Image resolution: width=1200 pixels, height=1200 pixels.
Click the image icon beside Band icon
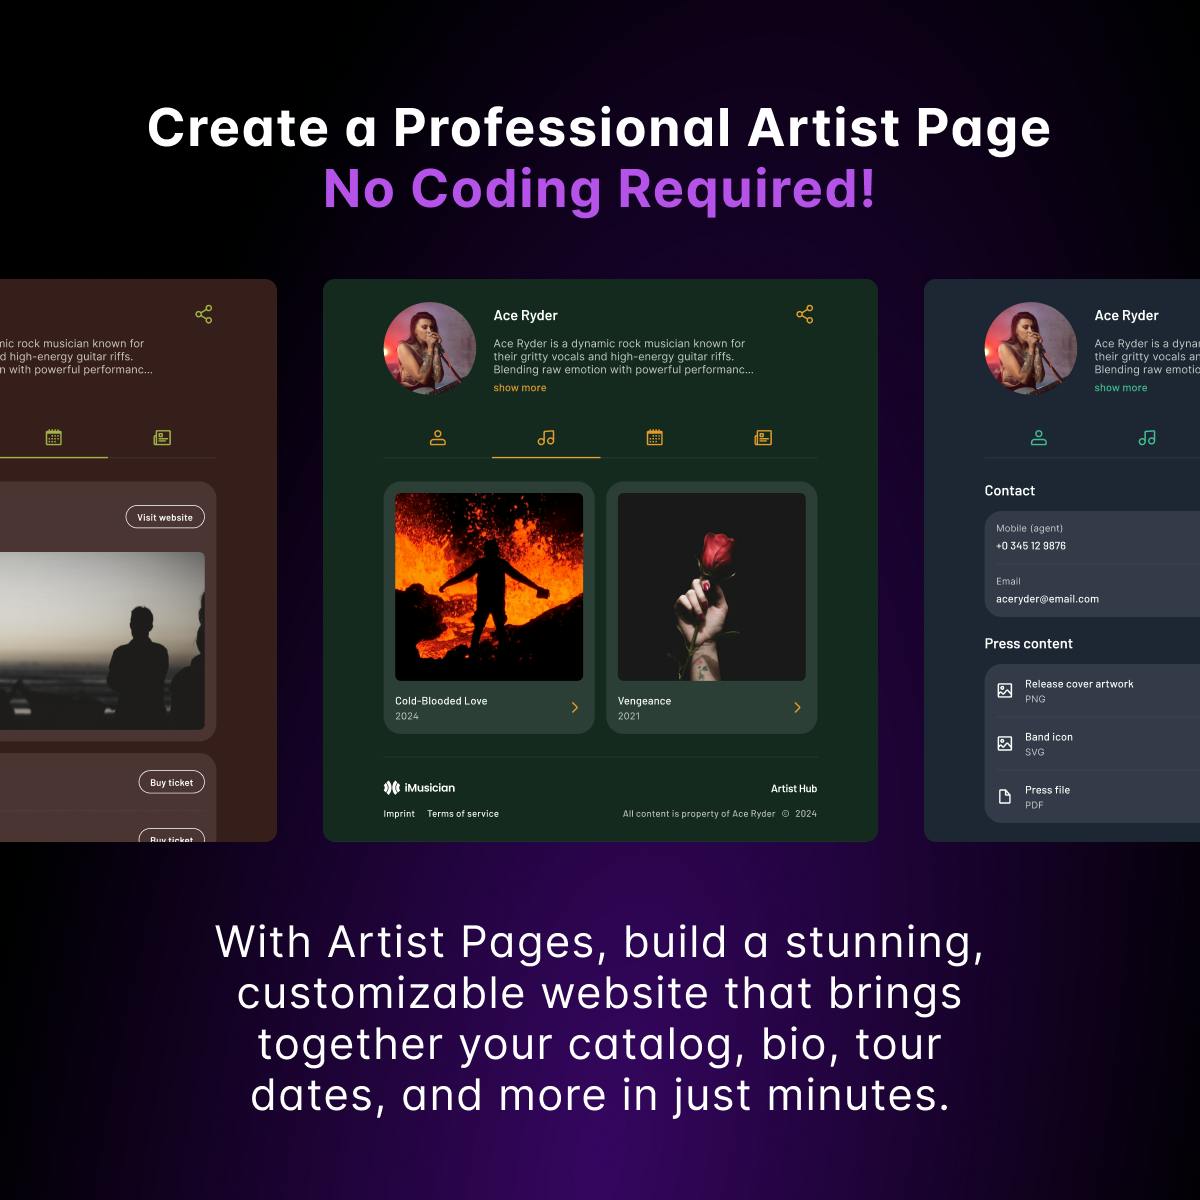[1005, 743]
